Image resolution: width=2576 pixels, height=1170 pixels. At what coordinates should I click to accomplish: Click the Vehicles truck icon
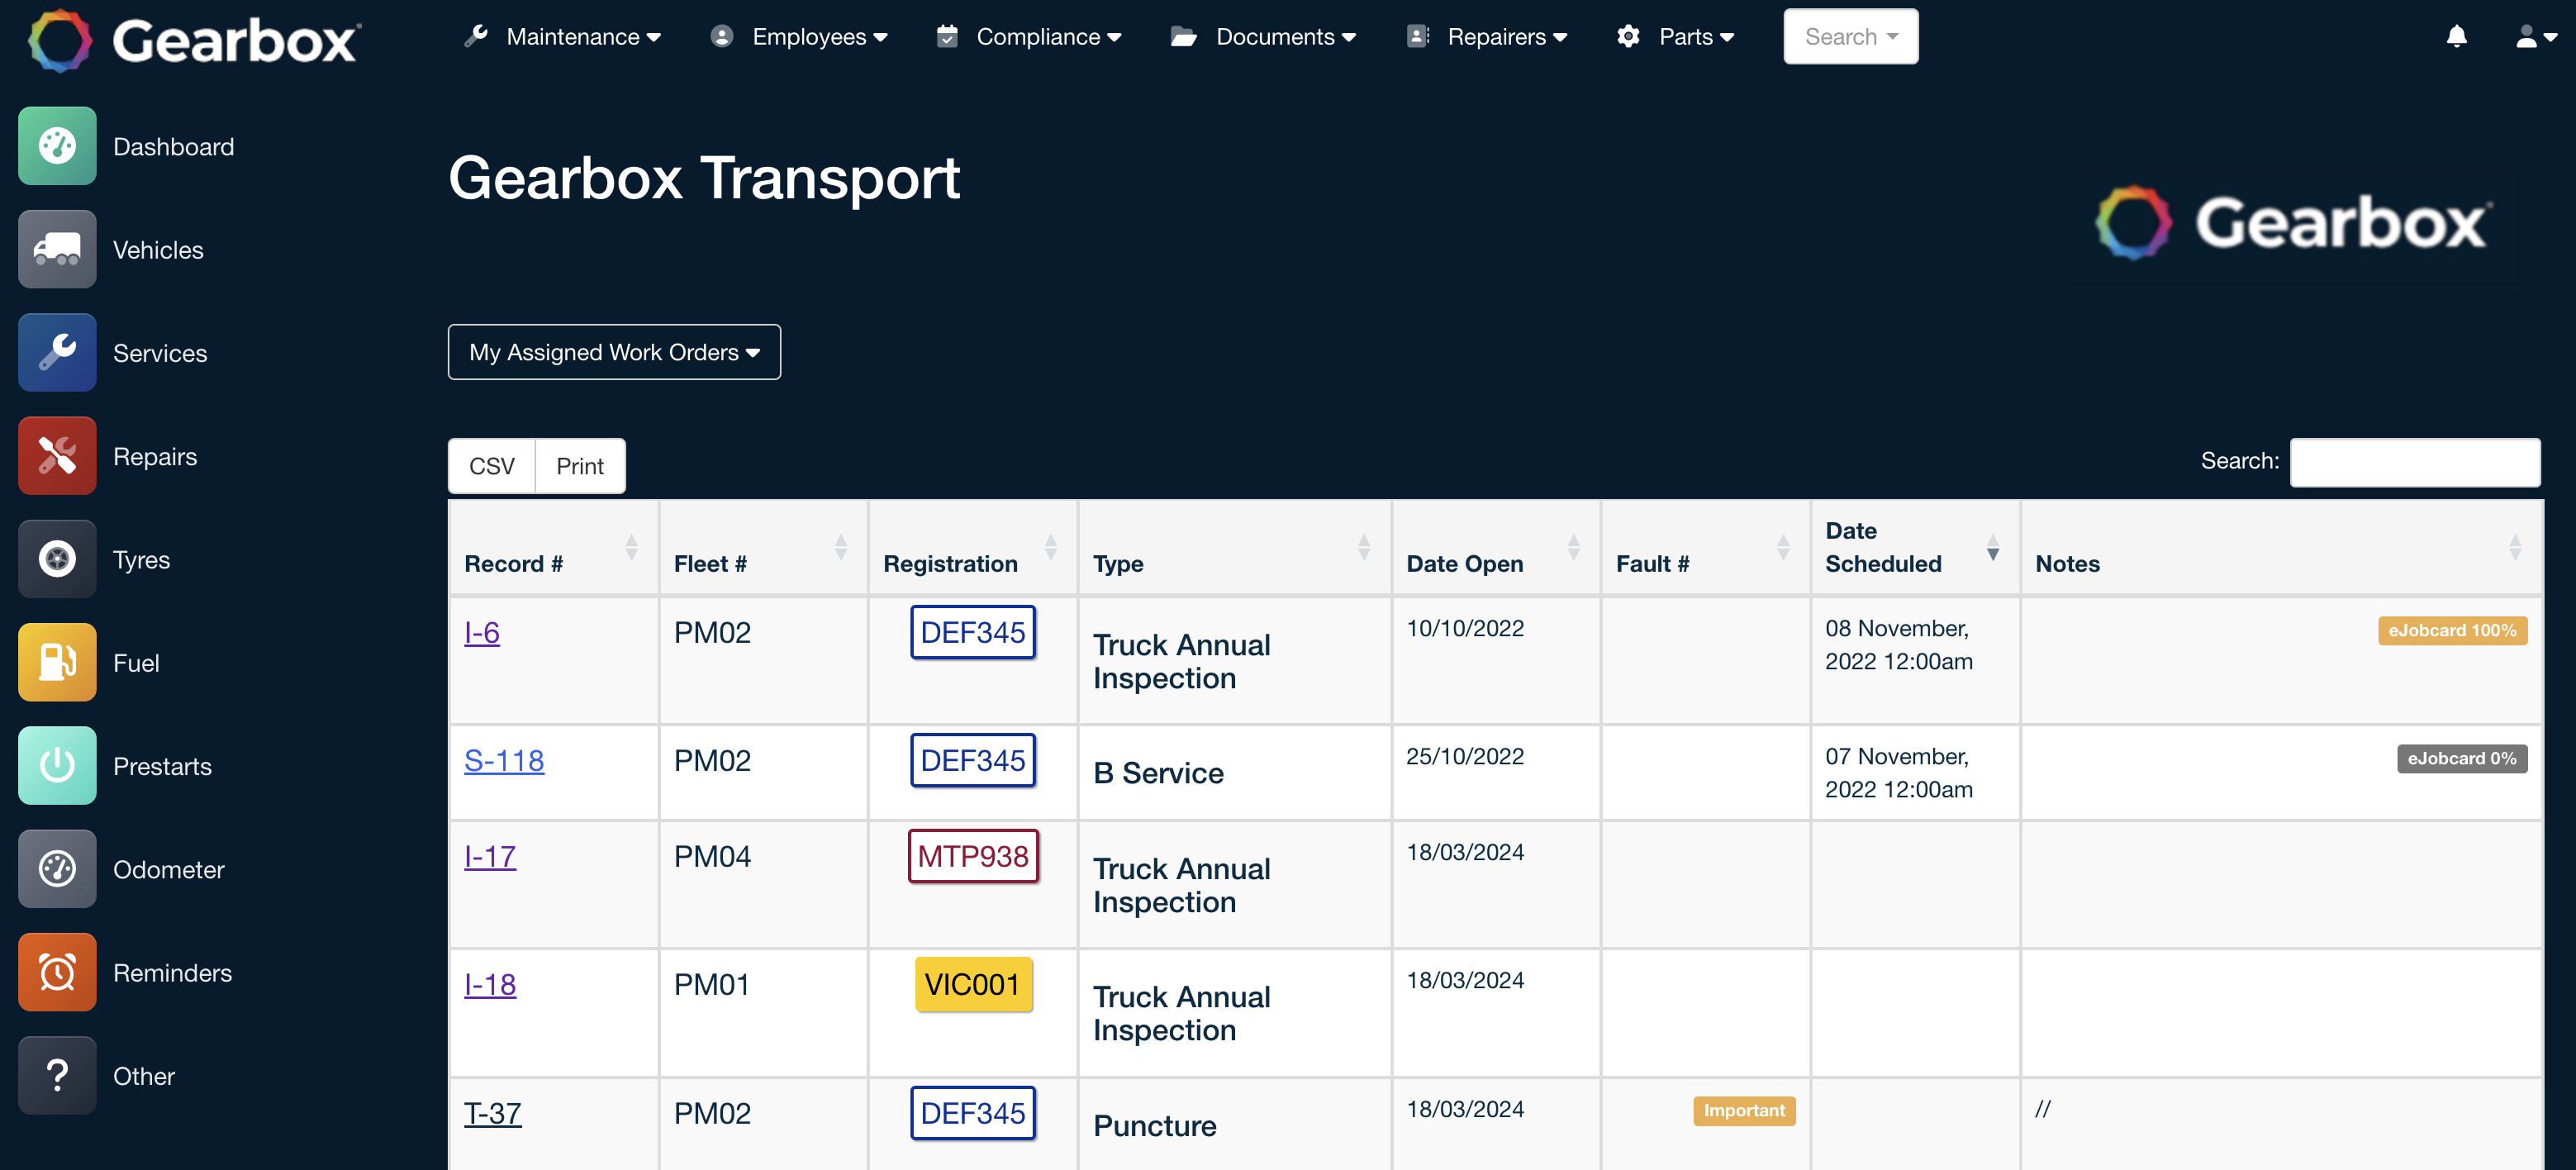pyautogui.click(x=57, y=249)
